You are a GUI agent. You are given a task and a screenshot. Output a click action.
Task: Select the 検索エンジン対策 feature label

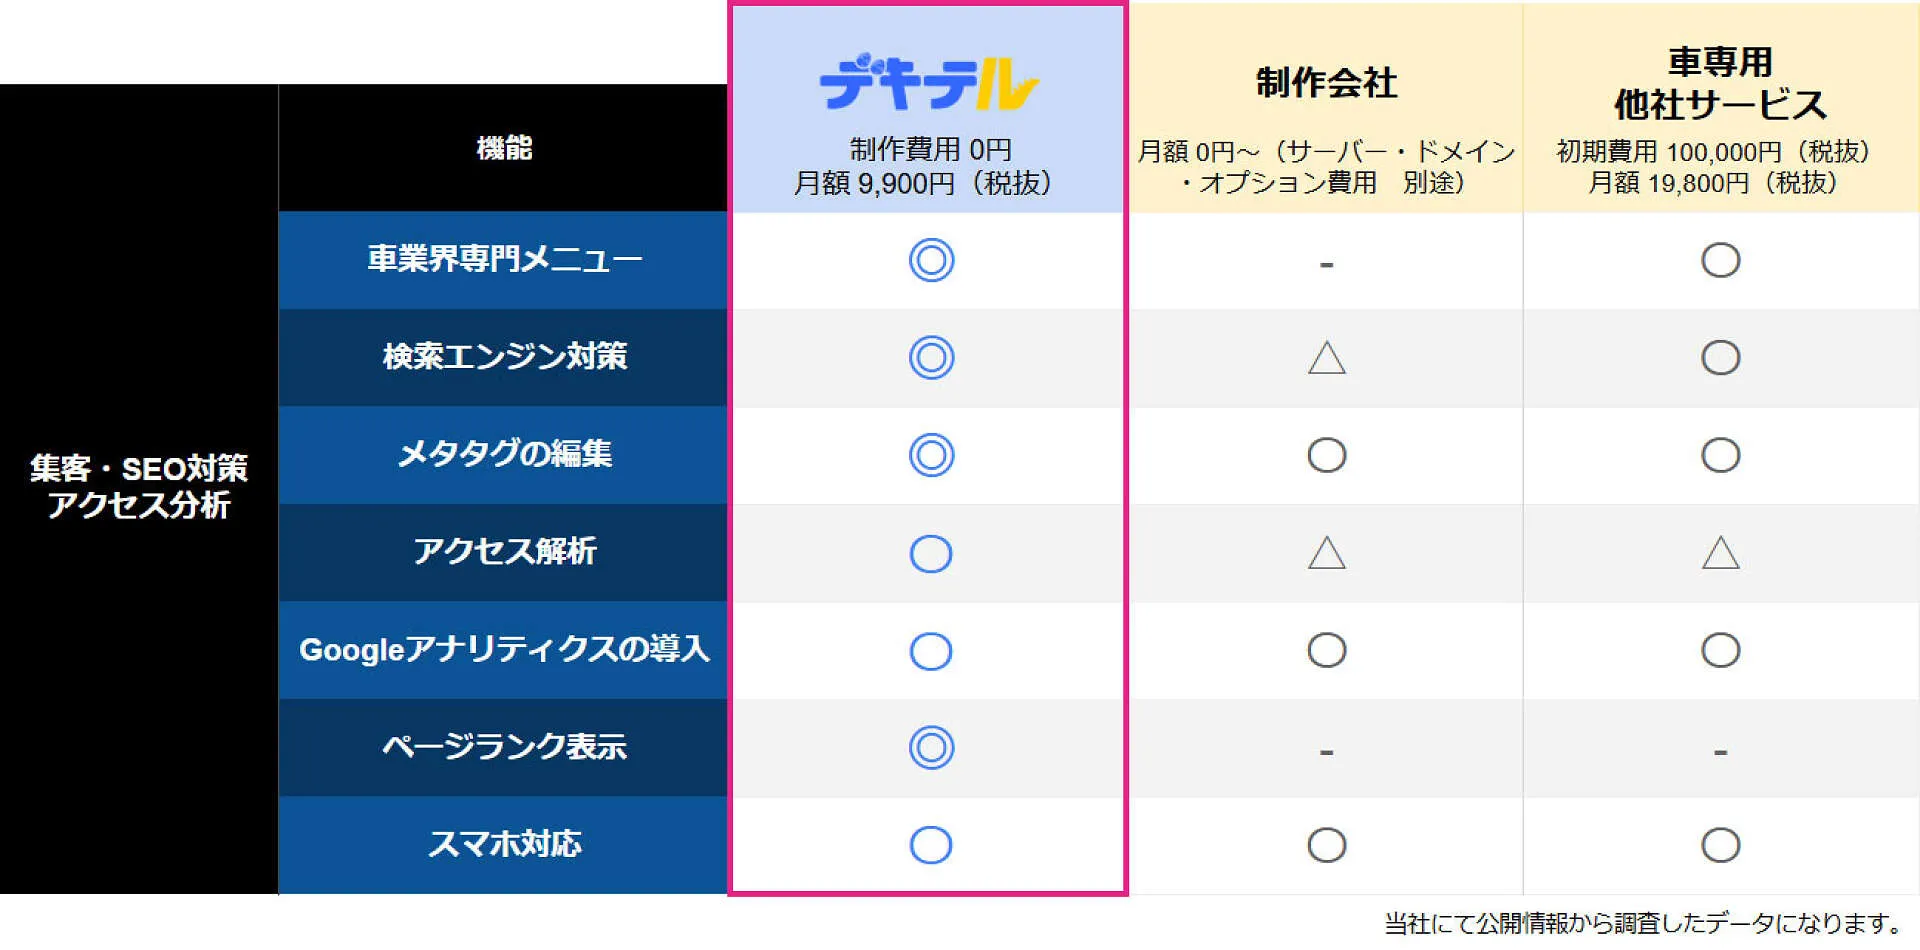tap(503, 357)
